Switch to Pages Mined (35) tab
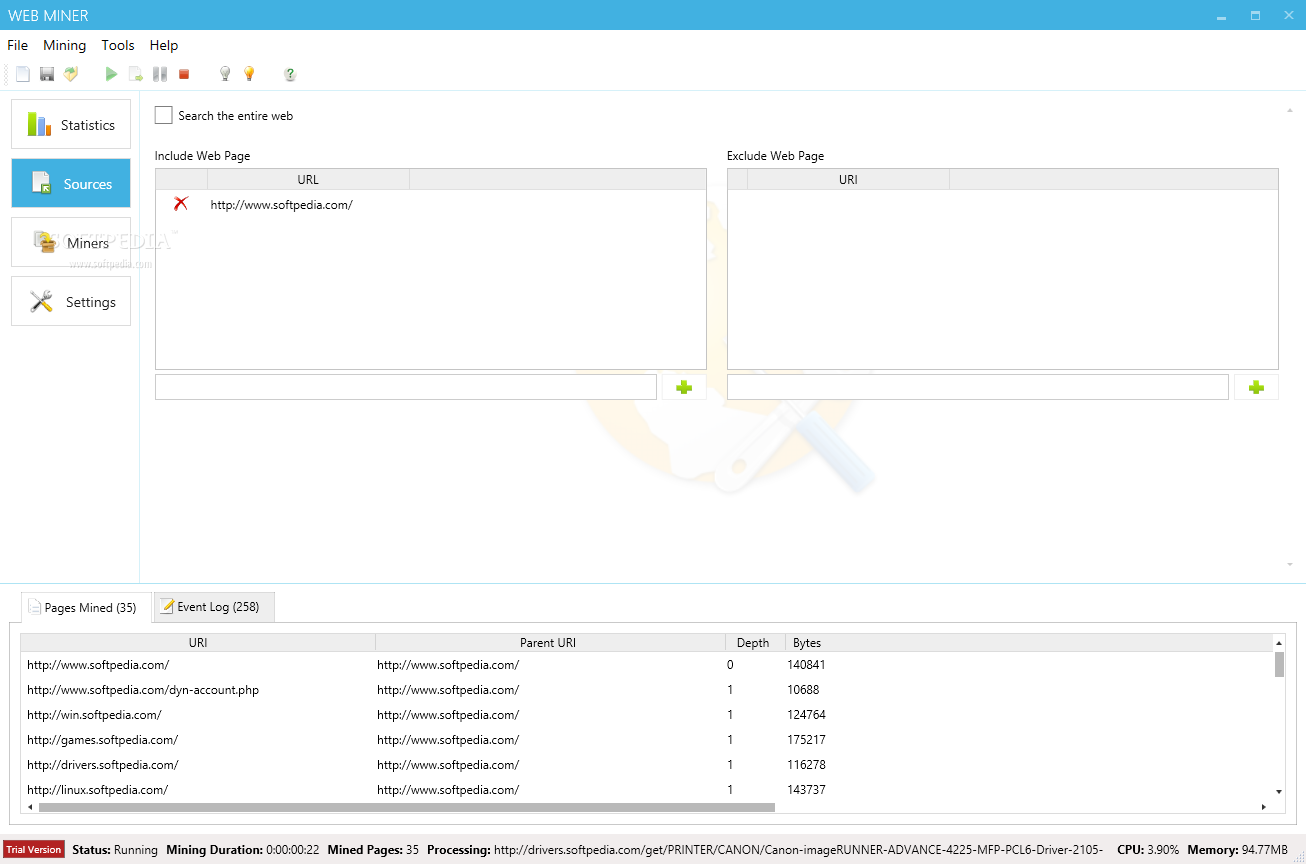The image size is (1306, 864). pyautogui.click(x=86, y=607)
